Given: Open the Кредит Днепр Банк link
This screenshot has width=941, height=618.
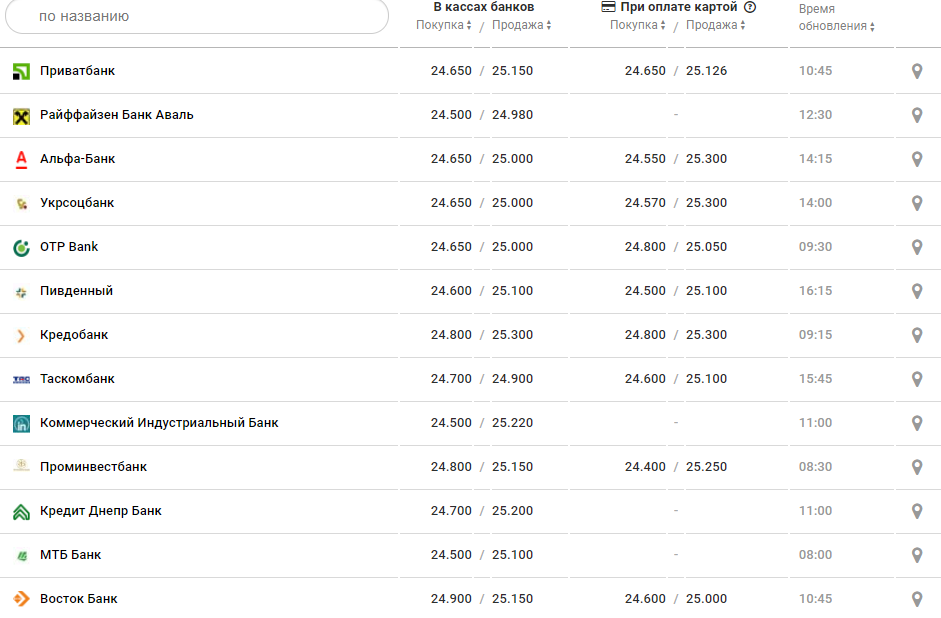Looking at the screenshot, I should click(101, 511).
